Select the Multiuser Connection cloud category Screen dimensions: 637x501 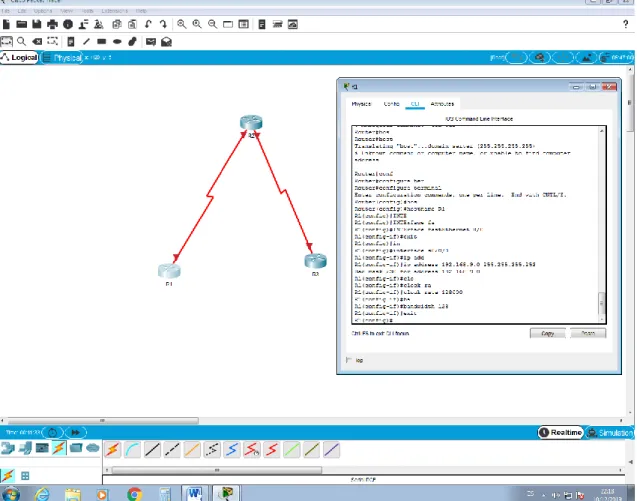(93, 448)
